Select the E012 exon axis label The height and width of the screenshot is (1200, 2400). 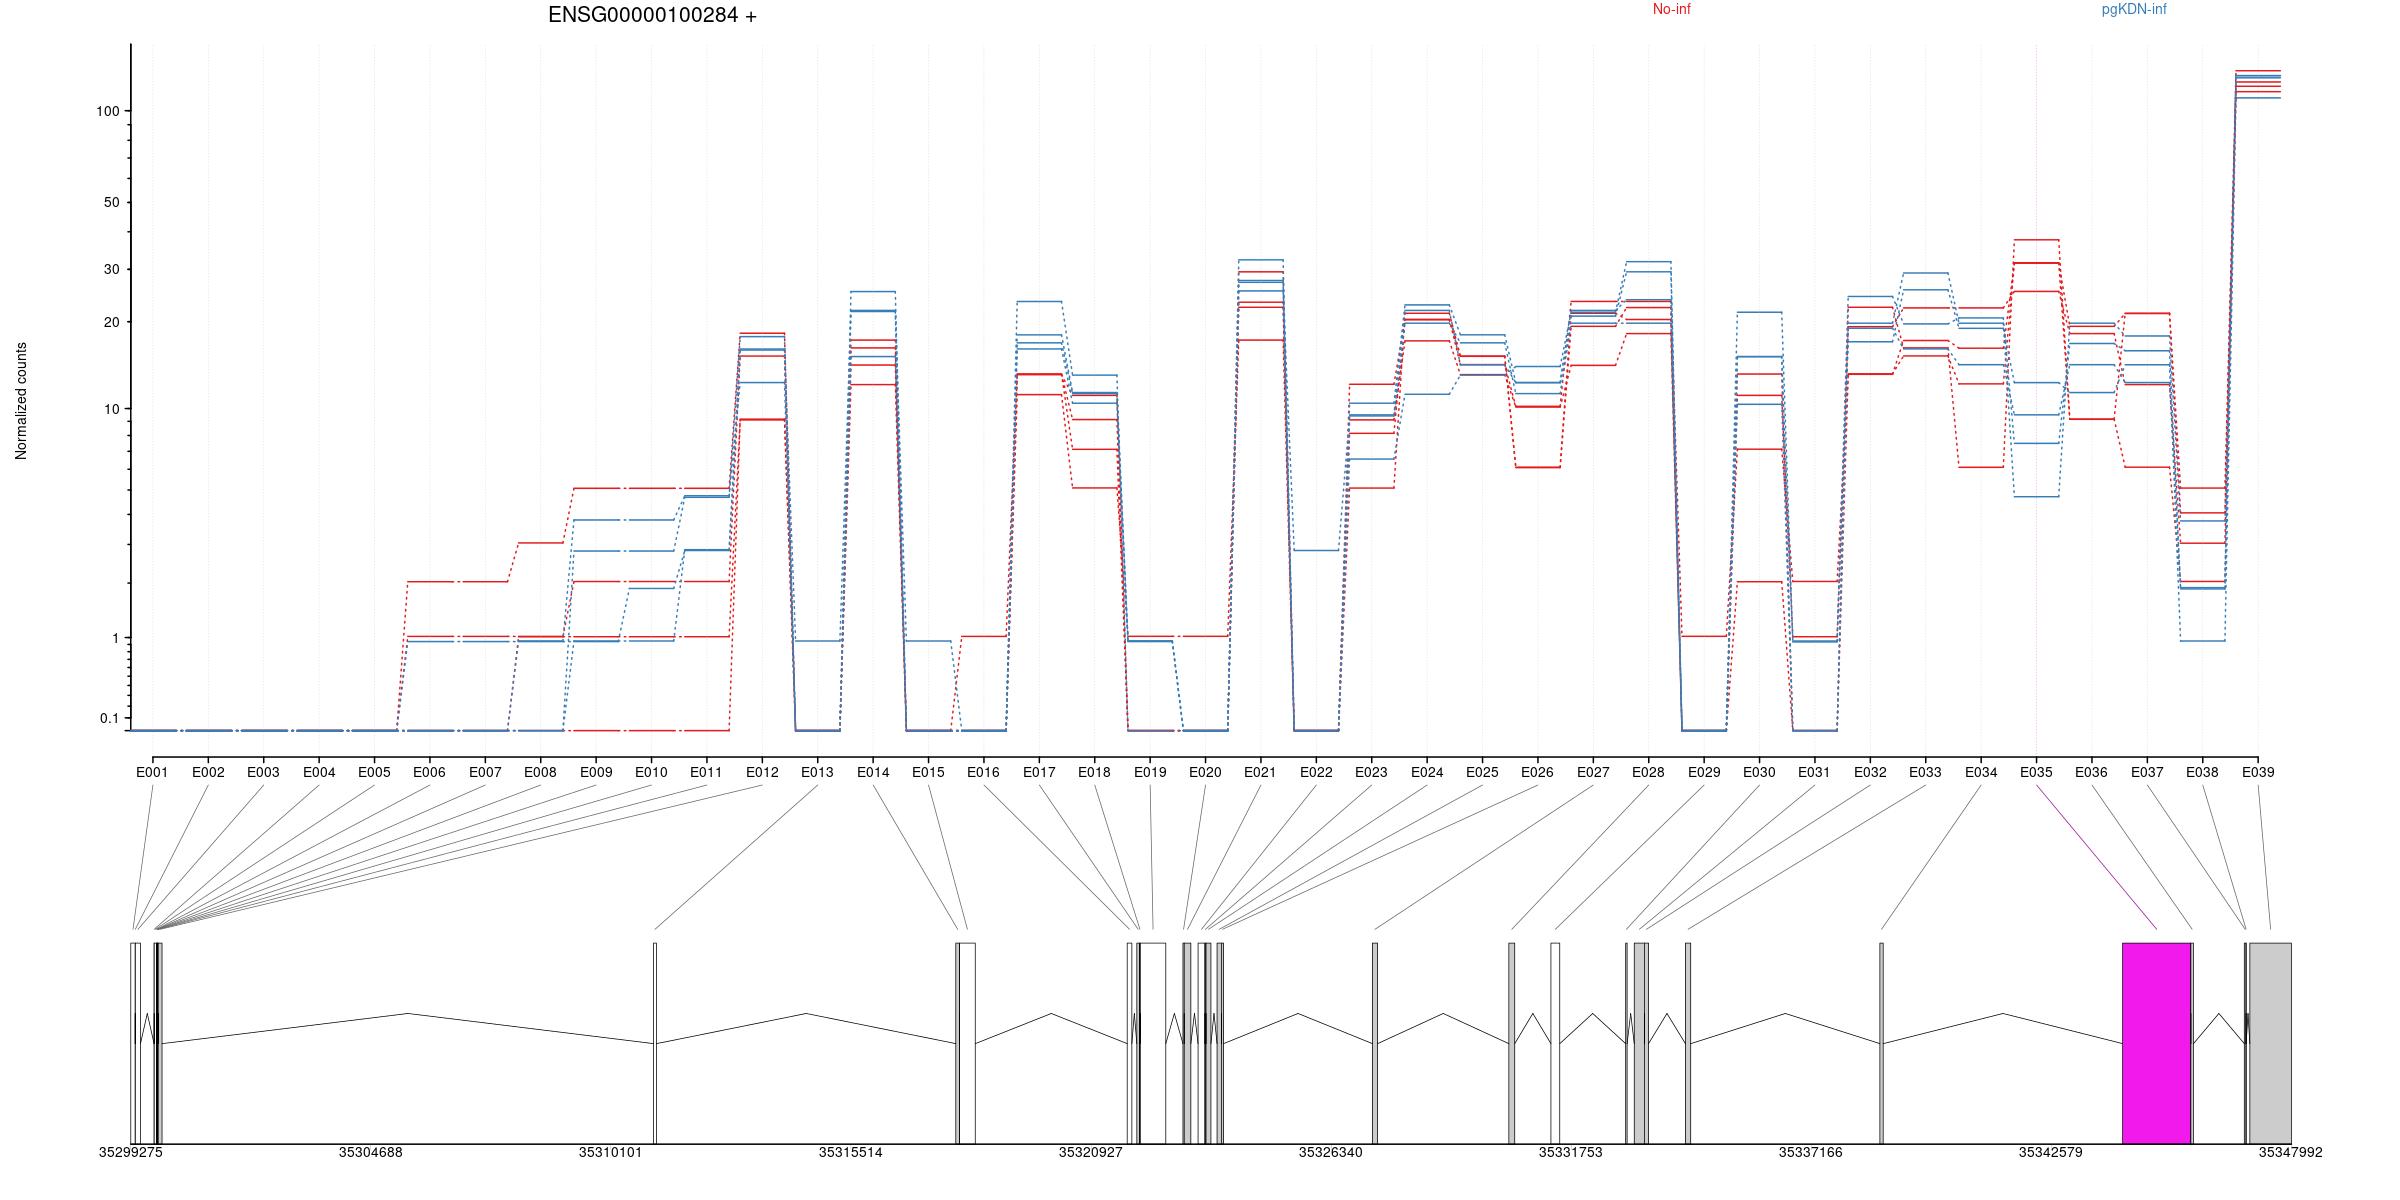[761, 772]
